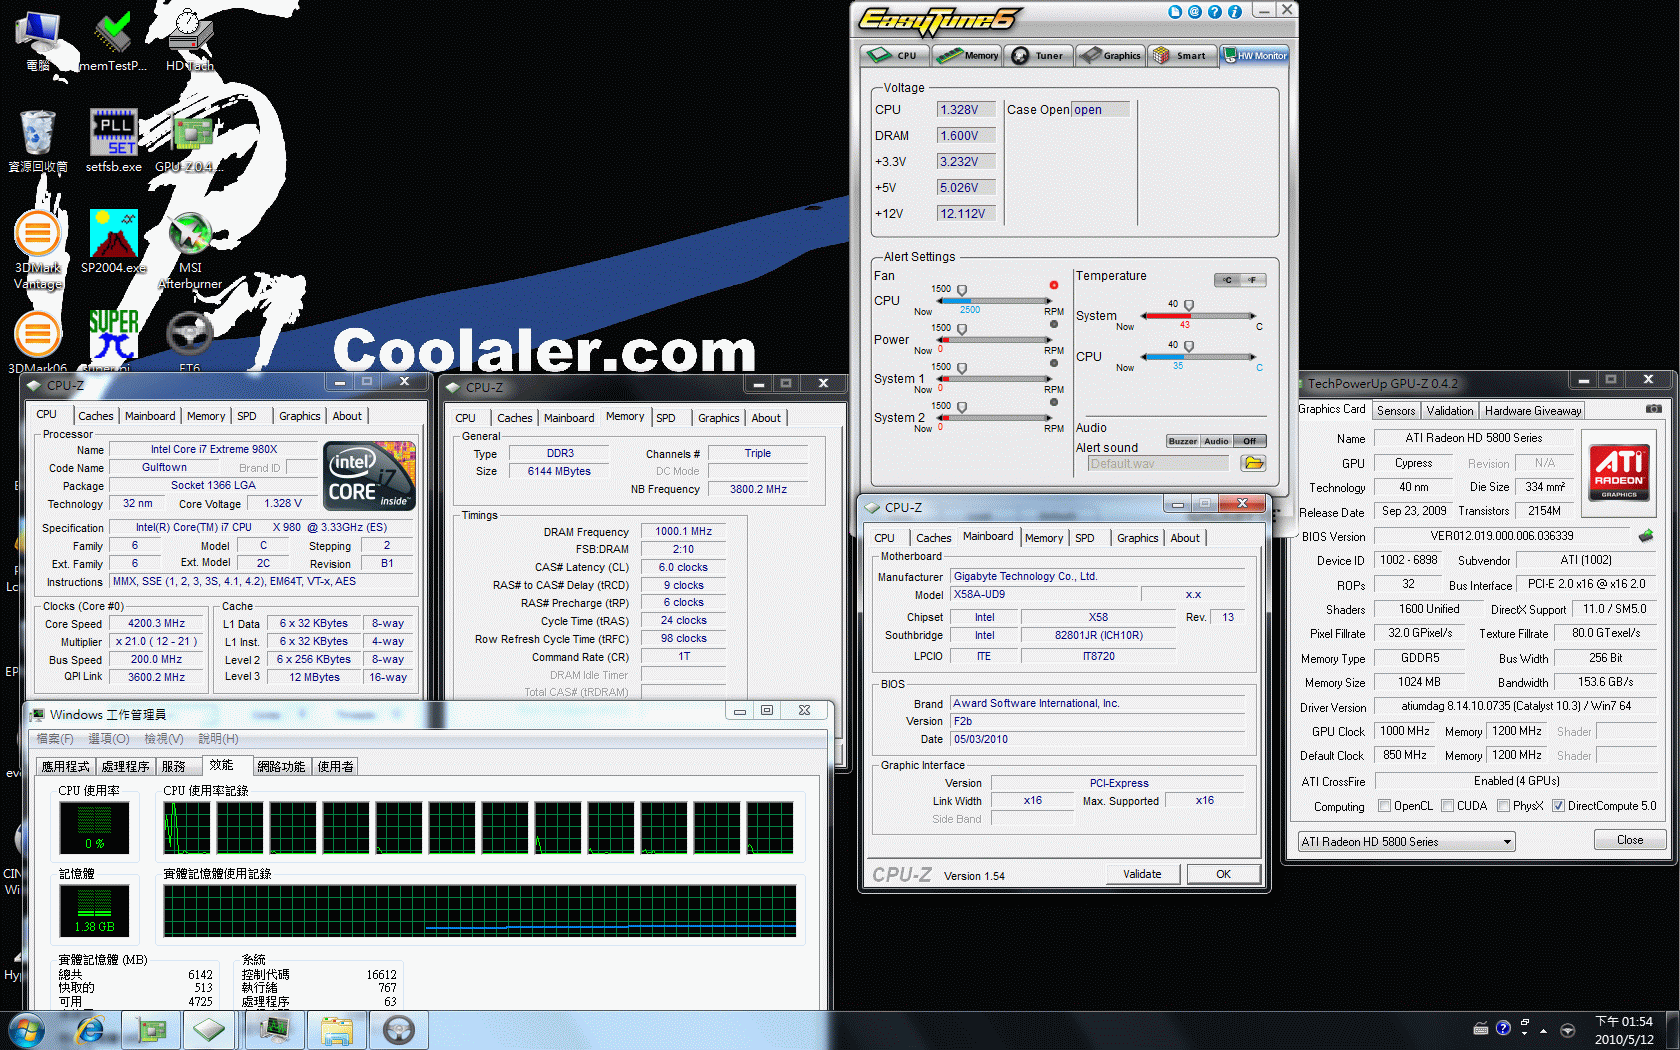Open the GPU-Z Sensors tab

(1396, 411)
